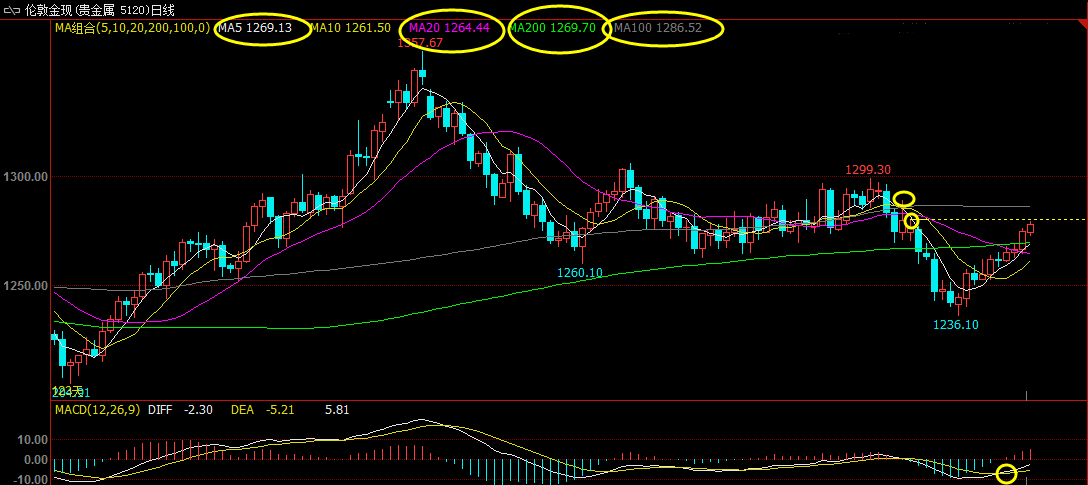Image resolution: width=1088 pixels, height=485 pixels.
Task: Click the 1236.10 low price label
Action: point(955,324)
